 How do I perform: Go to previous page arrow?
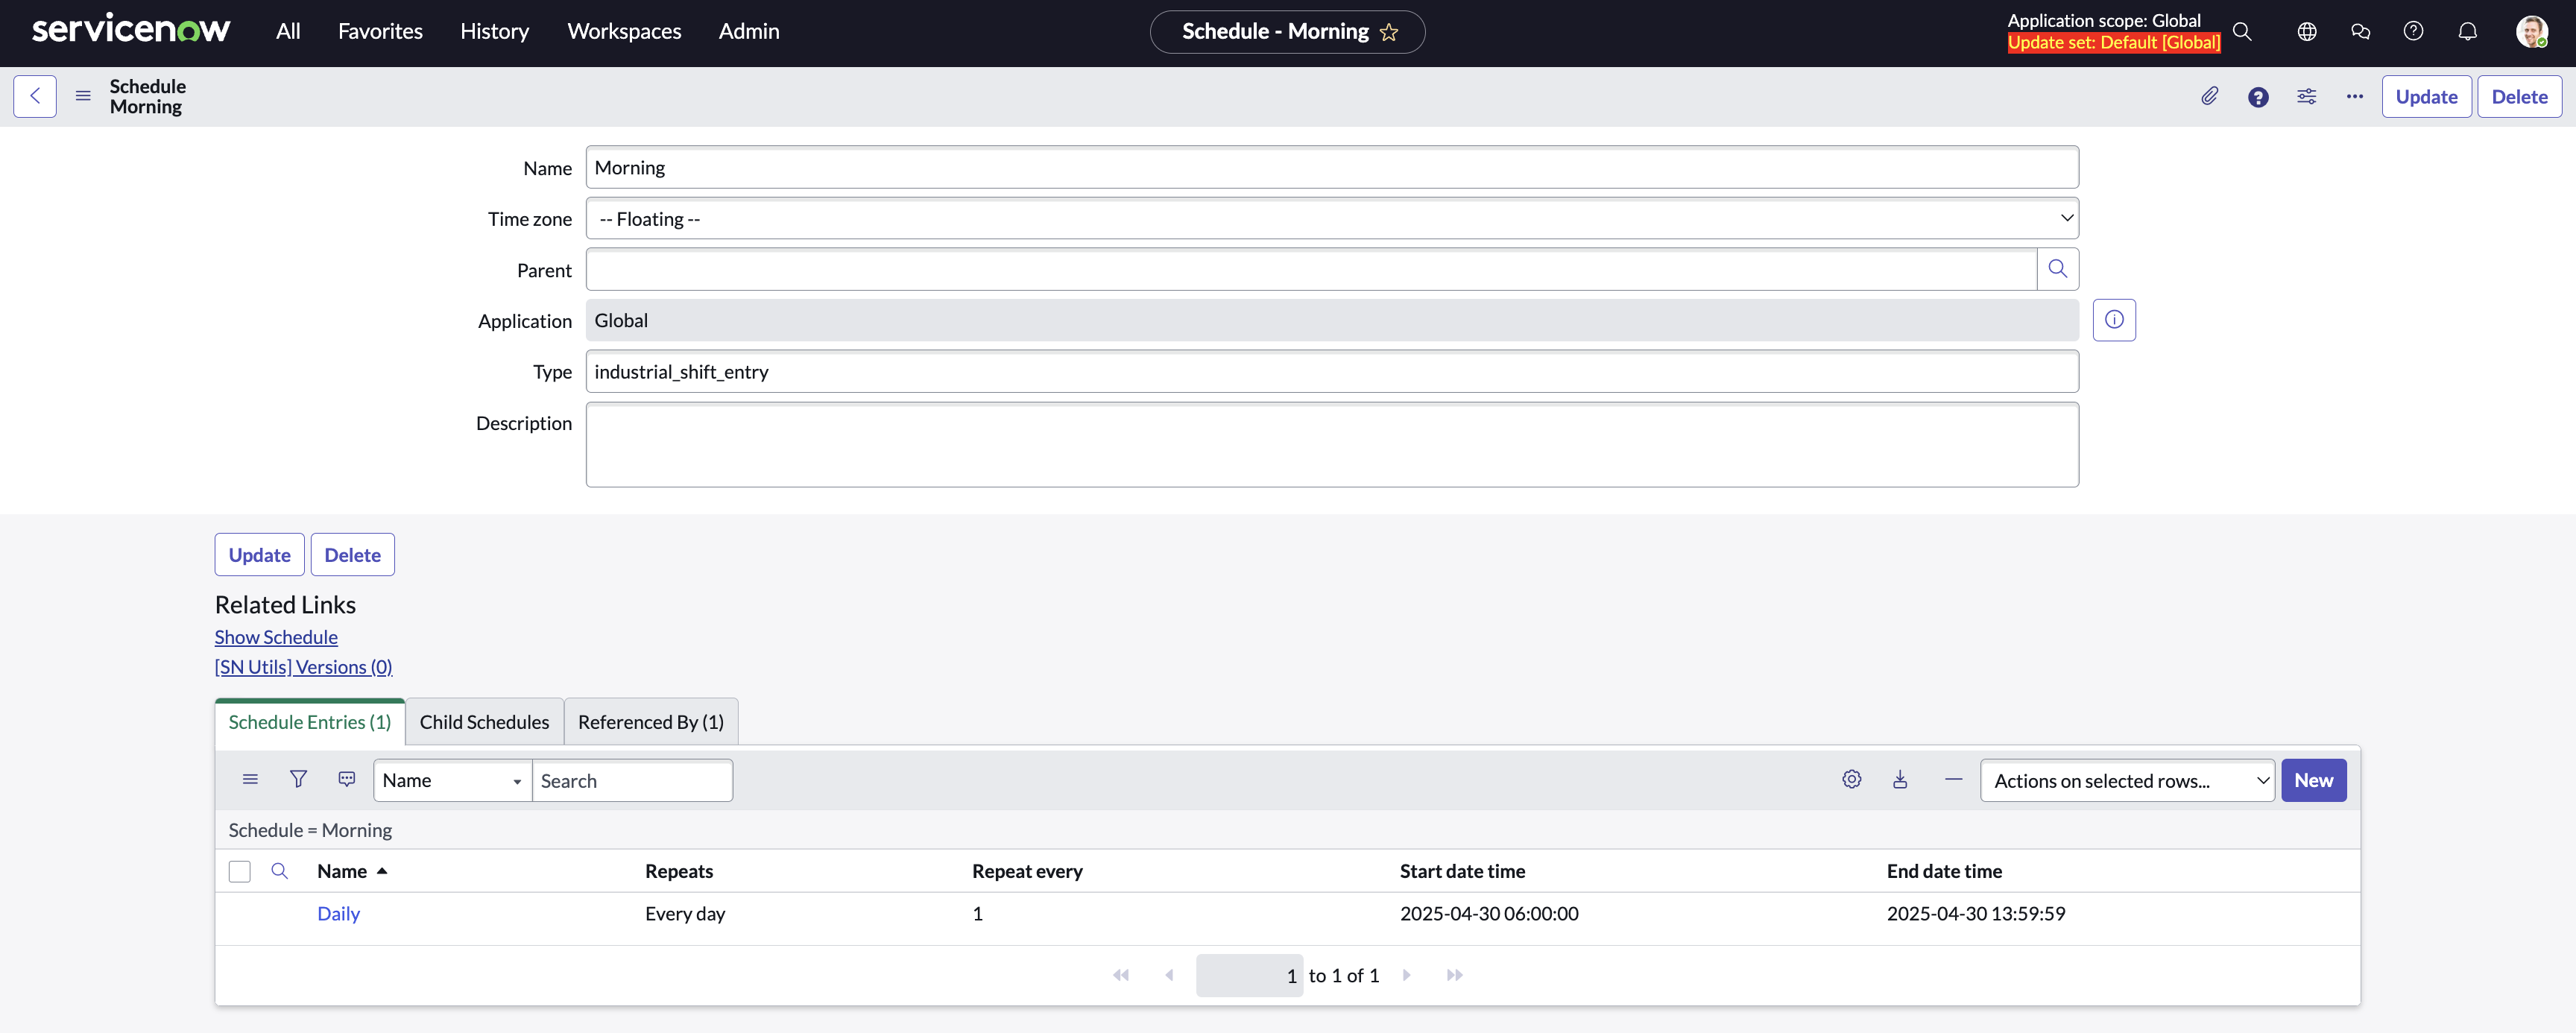coord(1168,975)
